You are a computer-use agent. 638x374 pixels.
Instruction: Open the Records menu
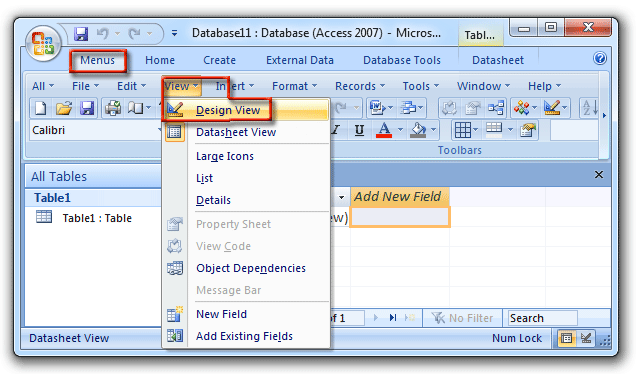360,86
